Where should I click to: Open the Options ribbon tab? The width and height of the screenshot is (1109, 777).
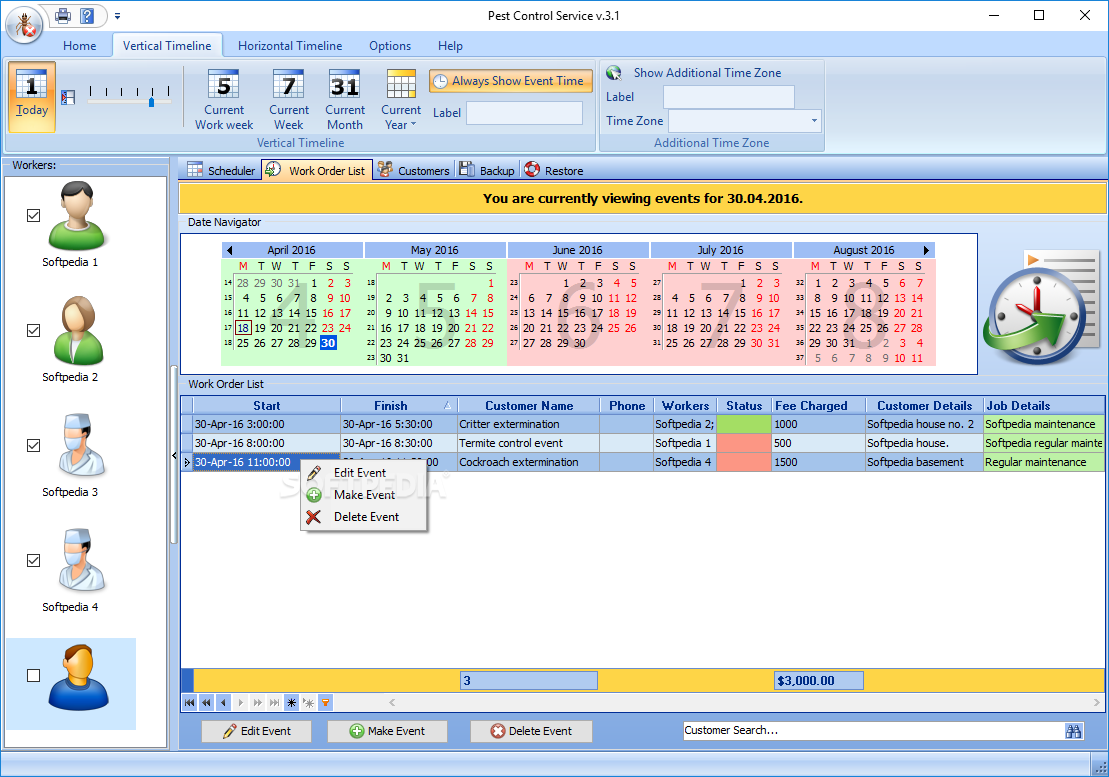coord(390,46)
